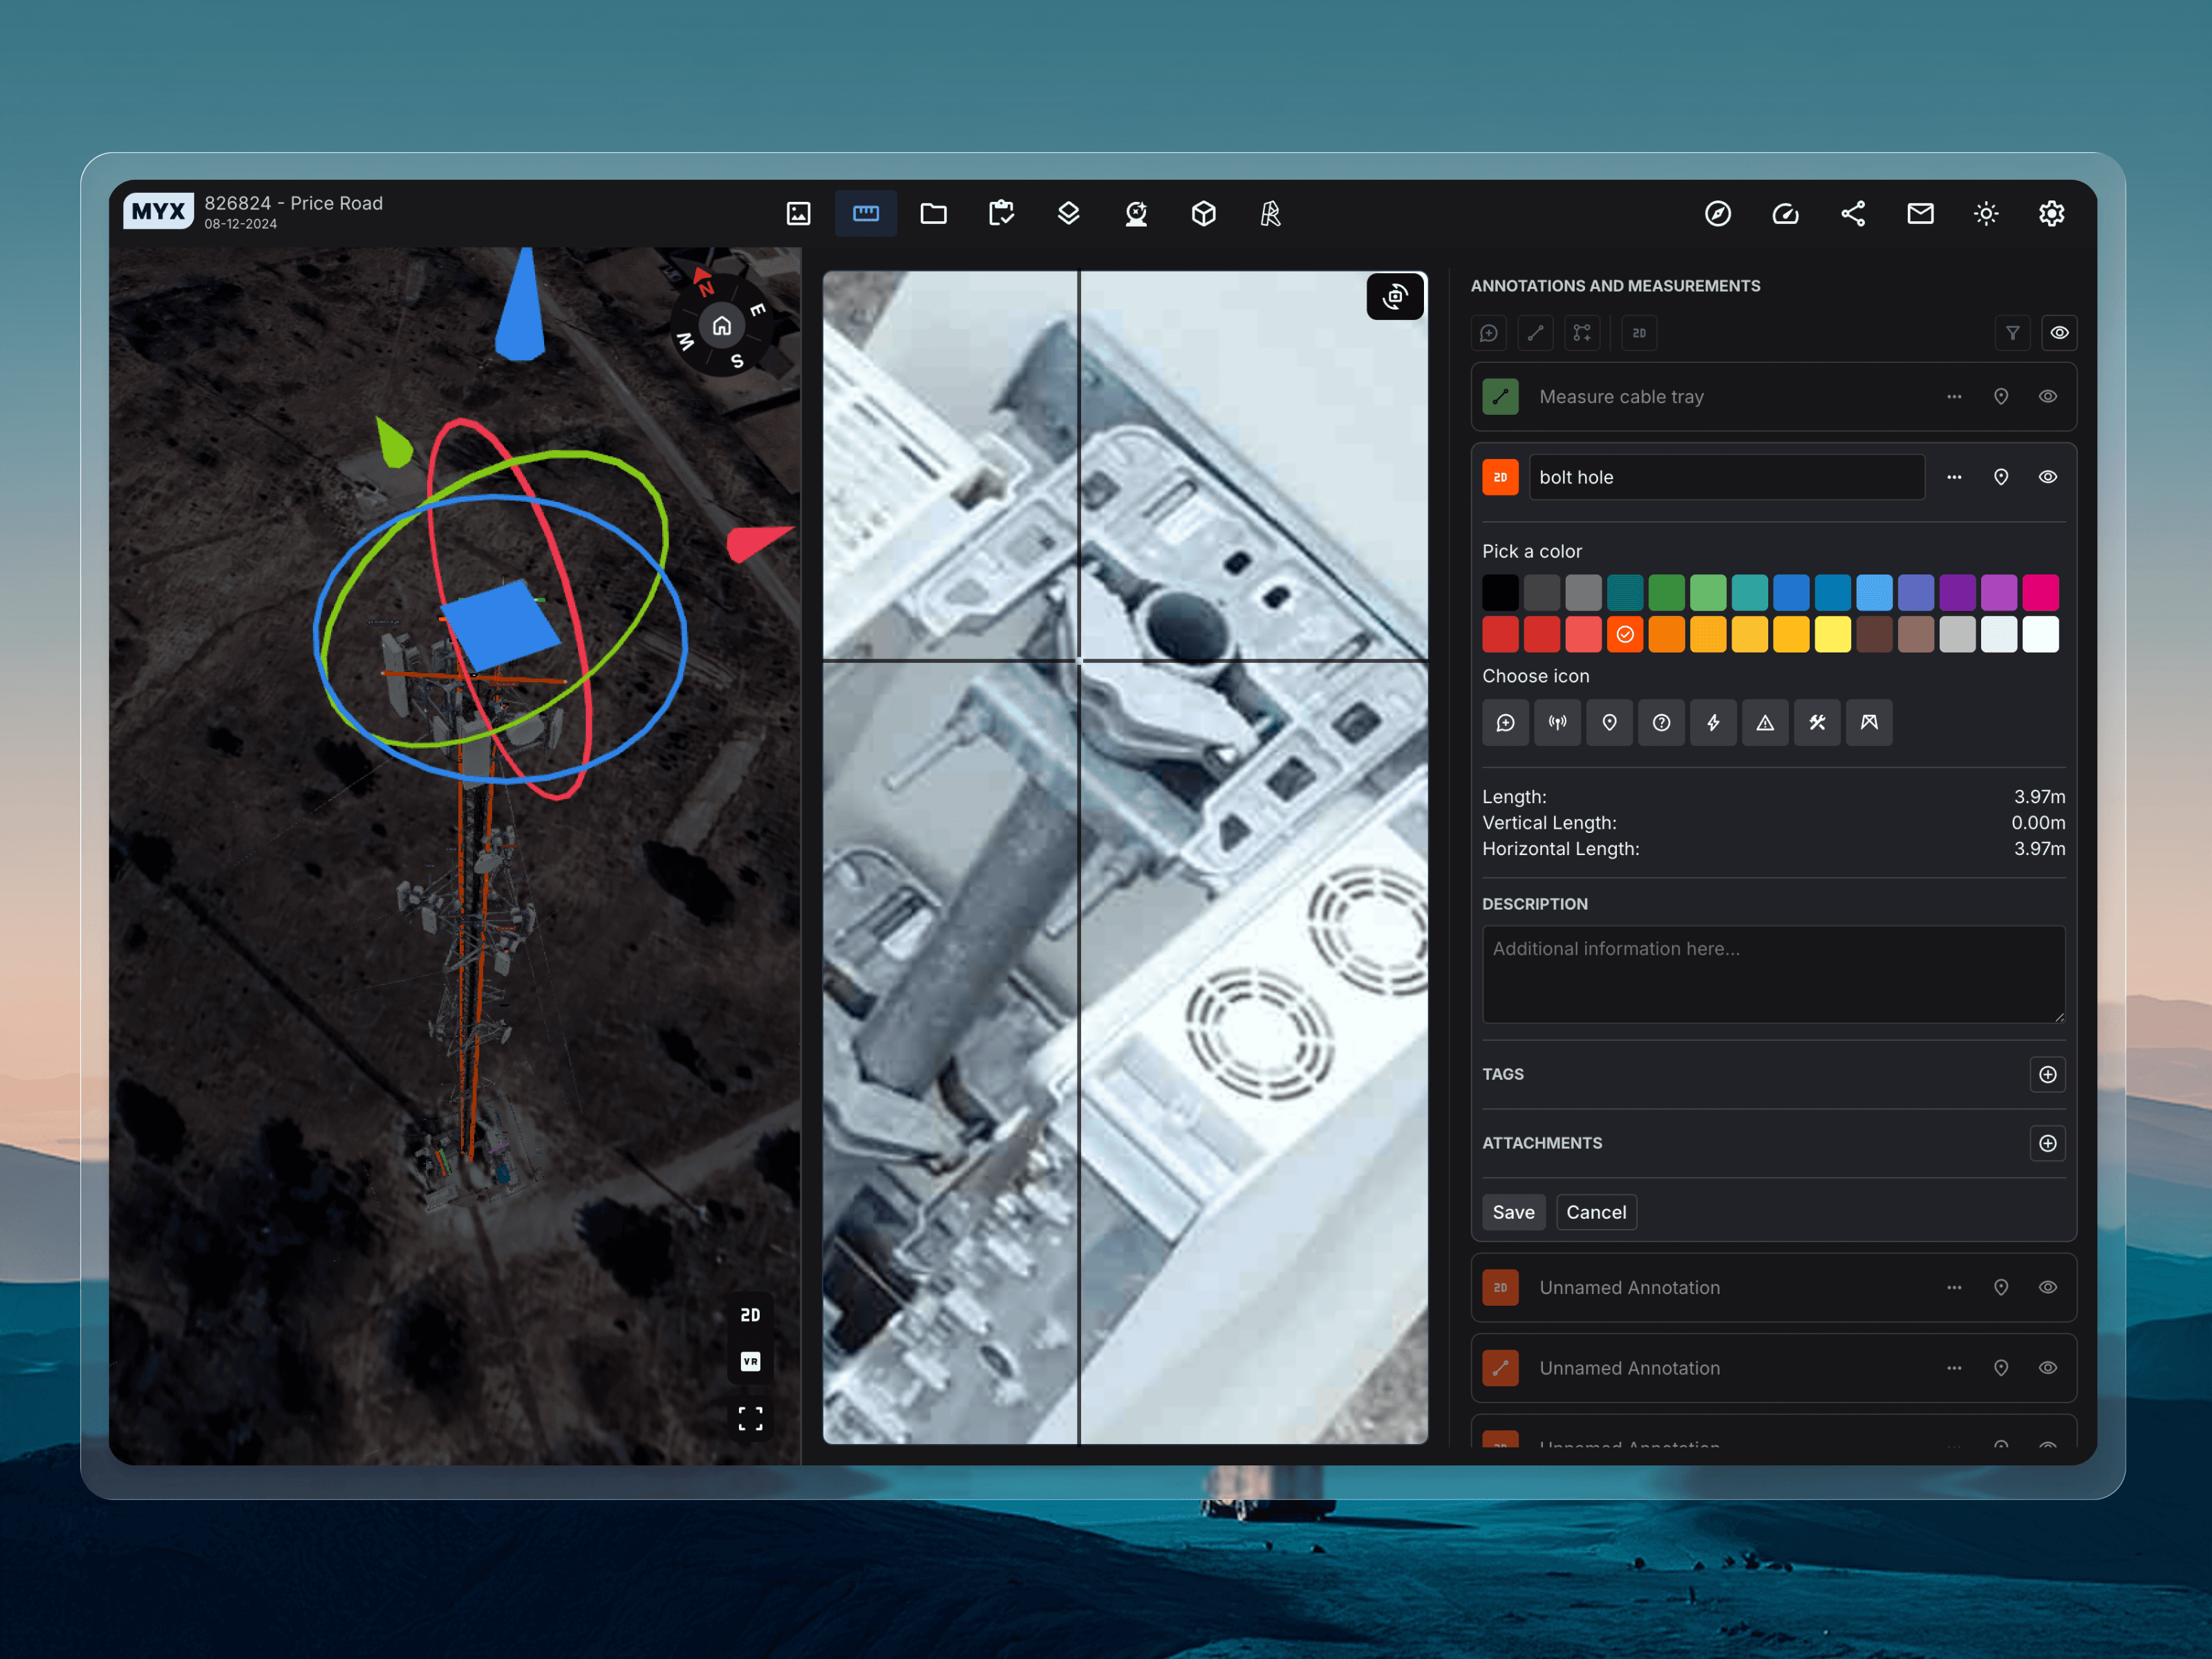This screenshot has height=1659, width=2212.
Task: Choose the lightning bolt annotation icon
Action: coord(1713,722)
